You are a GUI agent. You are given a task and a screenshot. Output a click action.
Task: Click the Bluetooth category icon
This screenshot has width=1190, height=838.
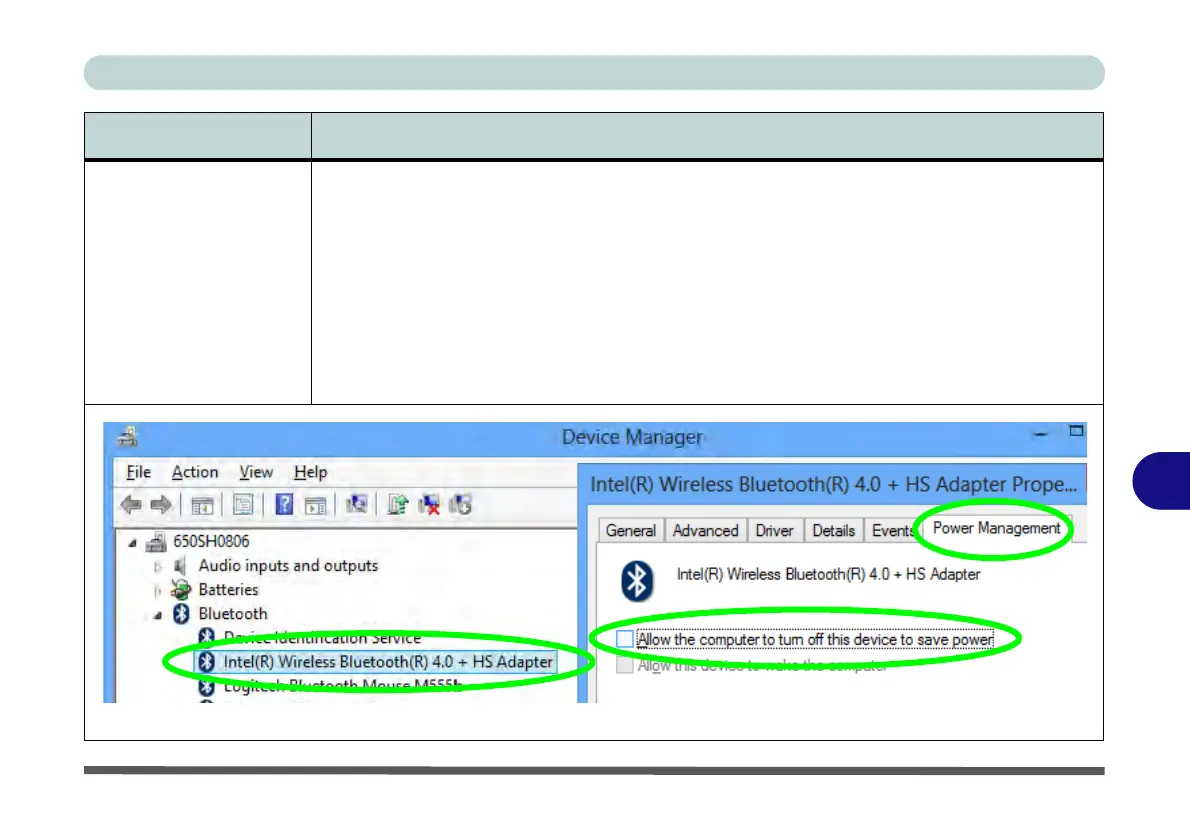[x=181, y=613]
